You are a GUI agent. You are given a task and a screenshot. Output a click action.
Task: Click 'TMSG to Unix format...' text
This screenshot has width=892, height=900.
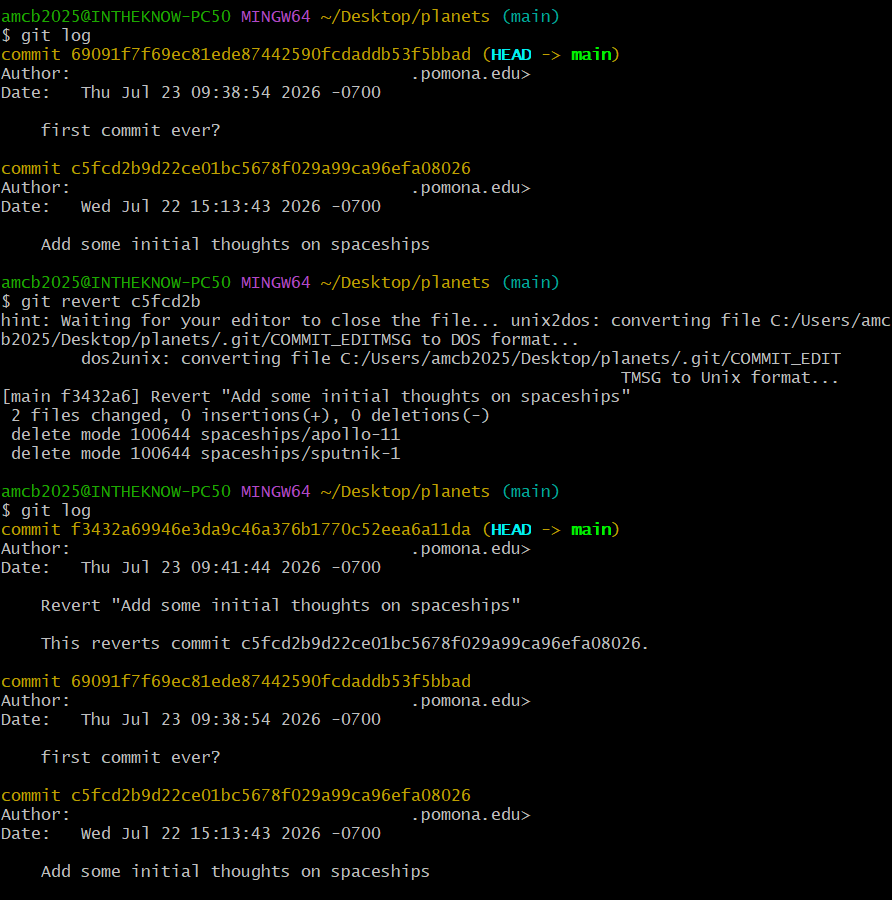click(x=730, y=378)
